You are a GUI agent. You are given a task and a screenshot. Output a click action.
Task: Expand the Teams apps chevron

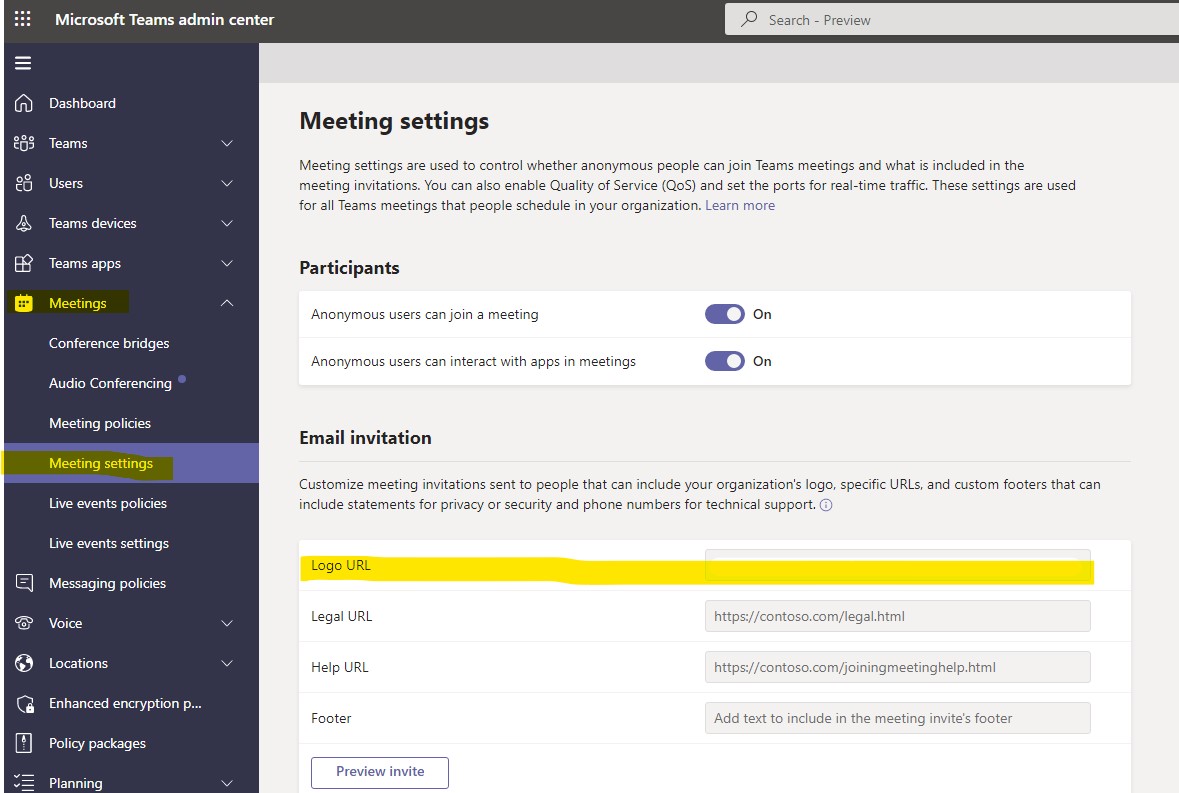pyautogui.click(x=227, y=263)
